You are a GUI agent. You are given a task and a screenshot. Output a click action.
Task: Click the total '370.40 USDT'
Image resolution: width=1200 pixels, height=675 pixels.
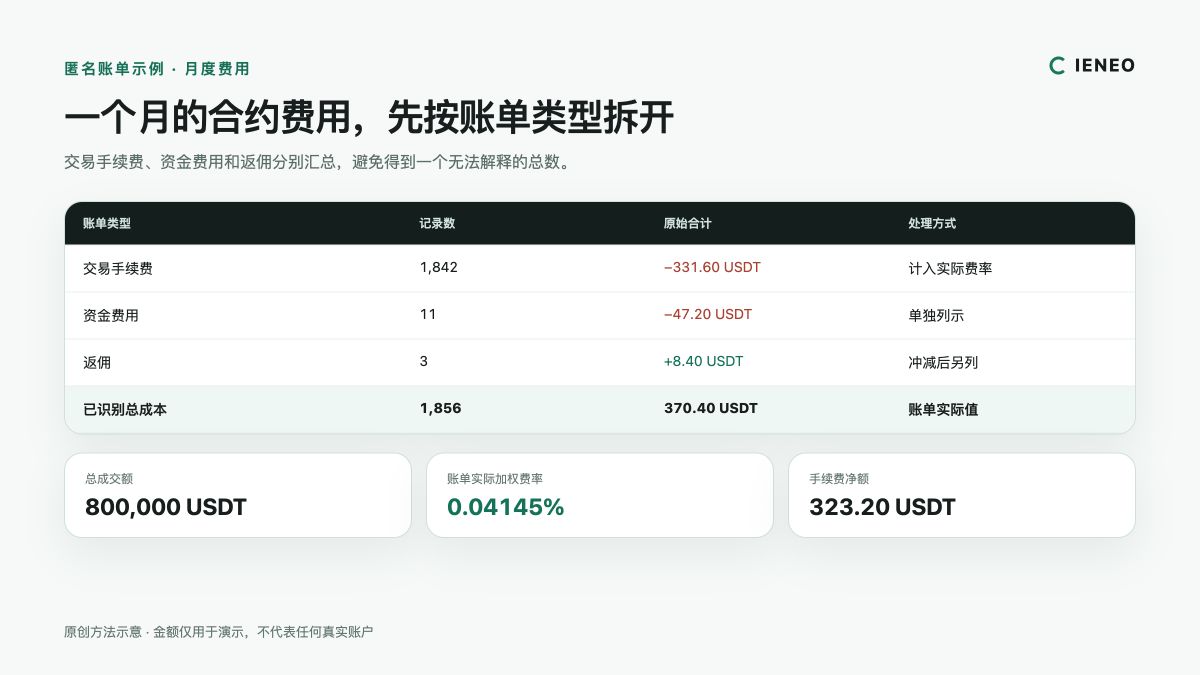(x=711, y=408)
